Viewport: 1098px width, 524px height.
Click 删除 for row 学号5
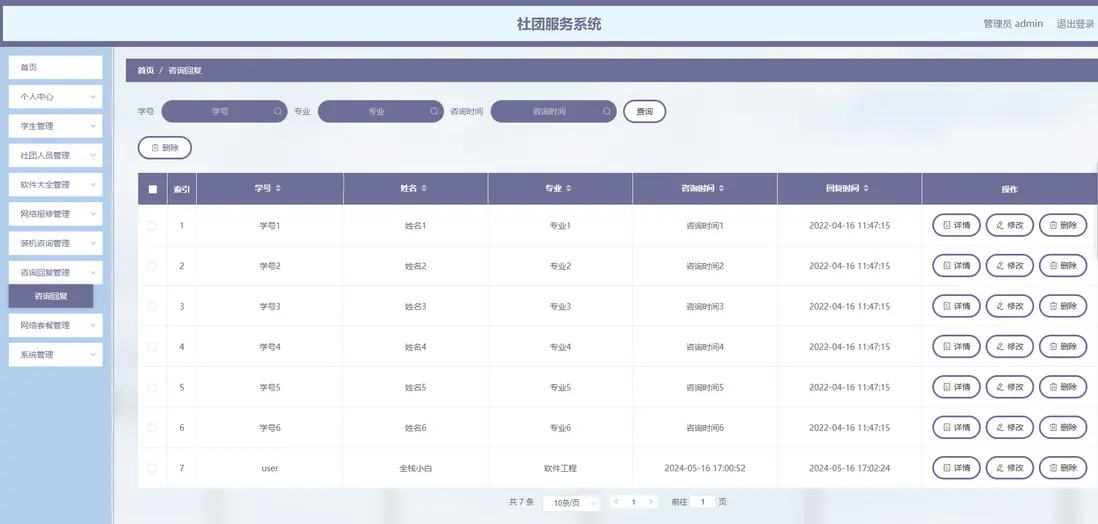(x=1063, y=387)
